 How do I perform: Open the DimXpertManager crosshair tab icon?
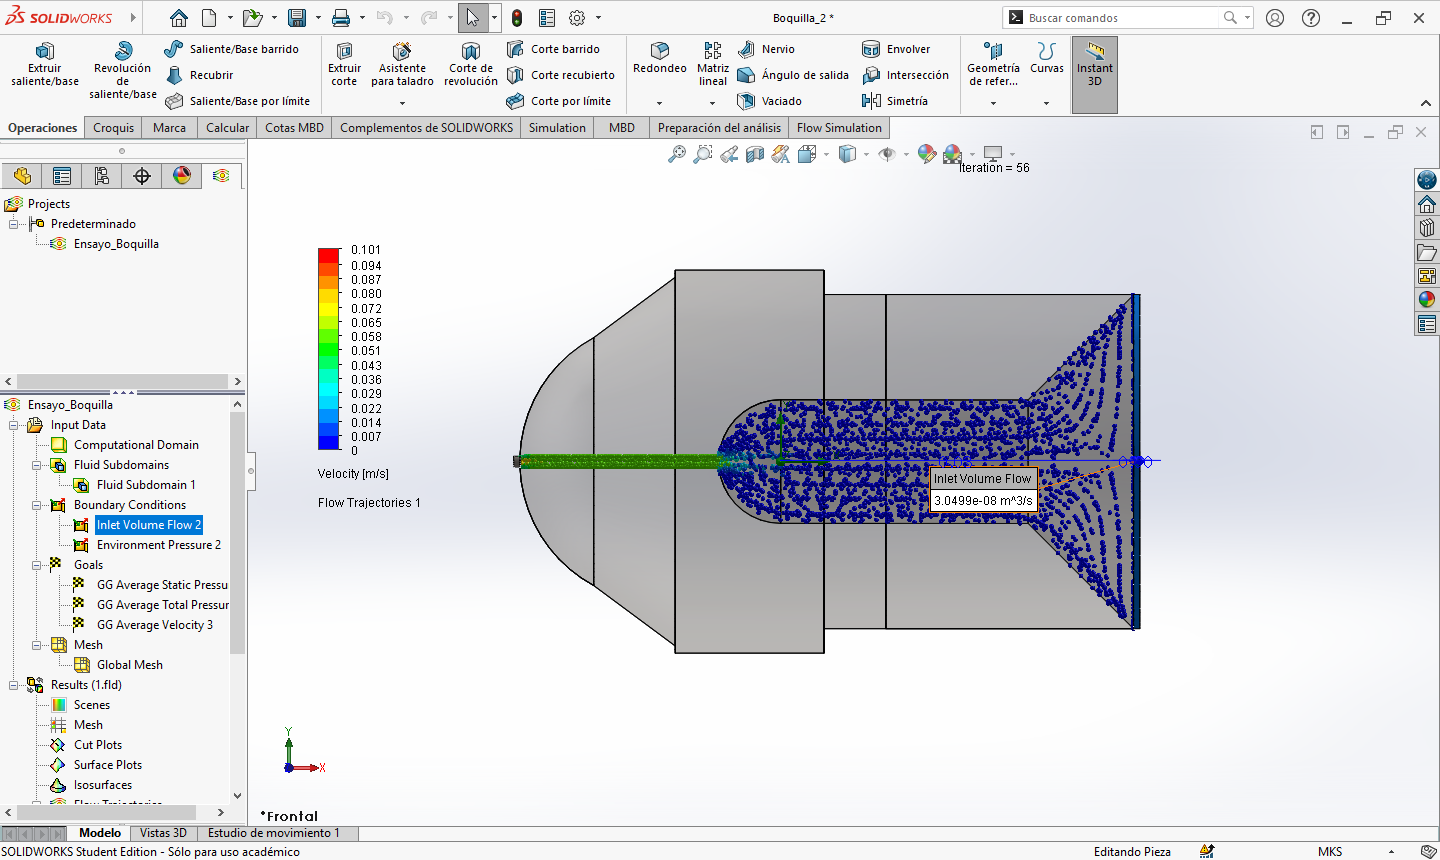pyautogui.click(x=142, y=176)
